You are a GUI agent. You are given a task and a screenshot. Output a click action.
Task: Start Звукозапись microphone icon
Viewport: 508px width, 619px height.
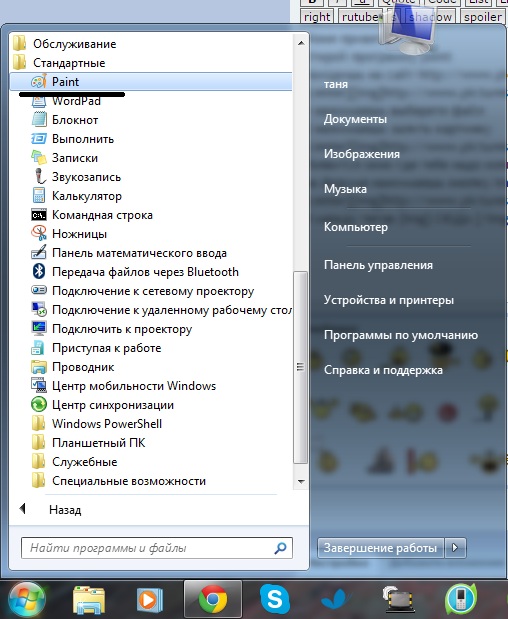pyautogui.click(x=39, y=176)
